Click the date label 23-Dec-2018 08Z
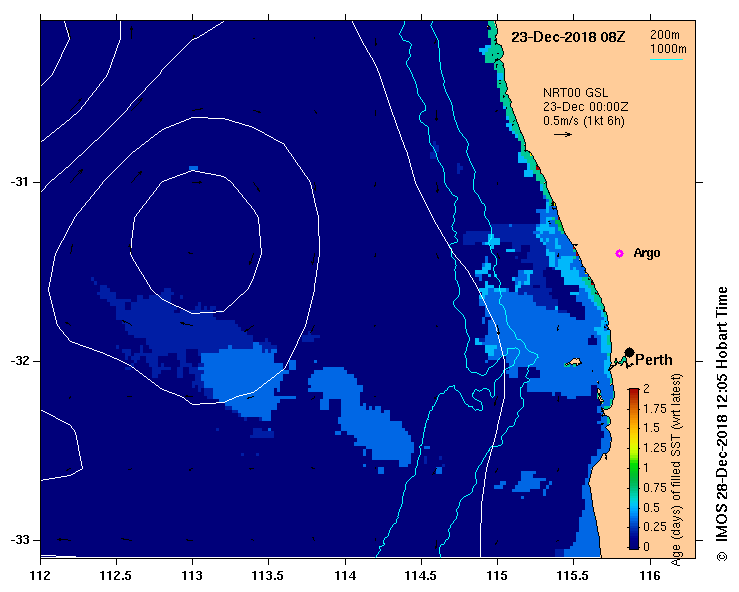 [x=568, y=37]
